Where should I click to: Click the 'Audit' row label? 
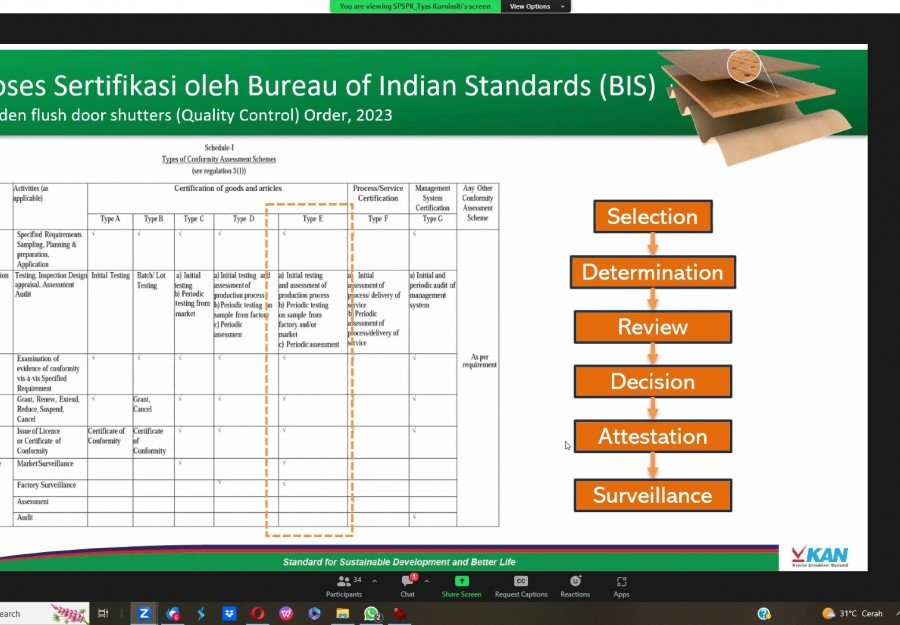(x=25, y=517)
